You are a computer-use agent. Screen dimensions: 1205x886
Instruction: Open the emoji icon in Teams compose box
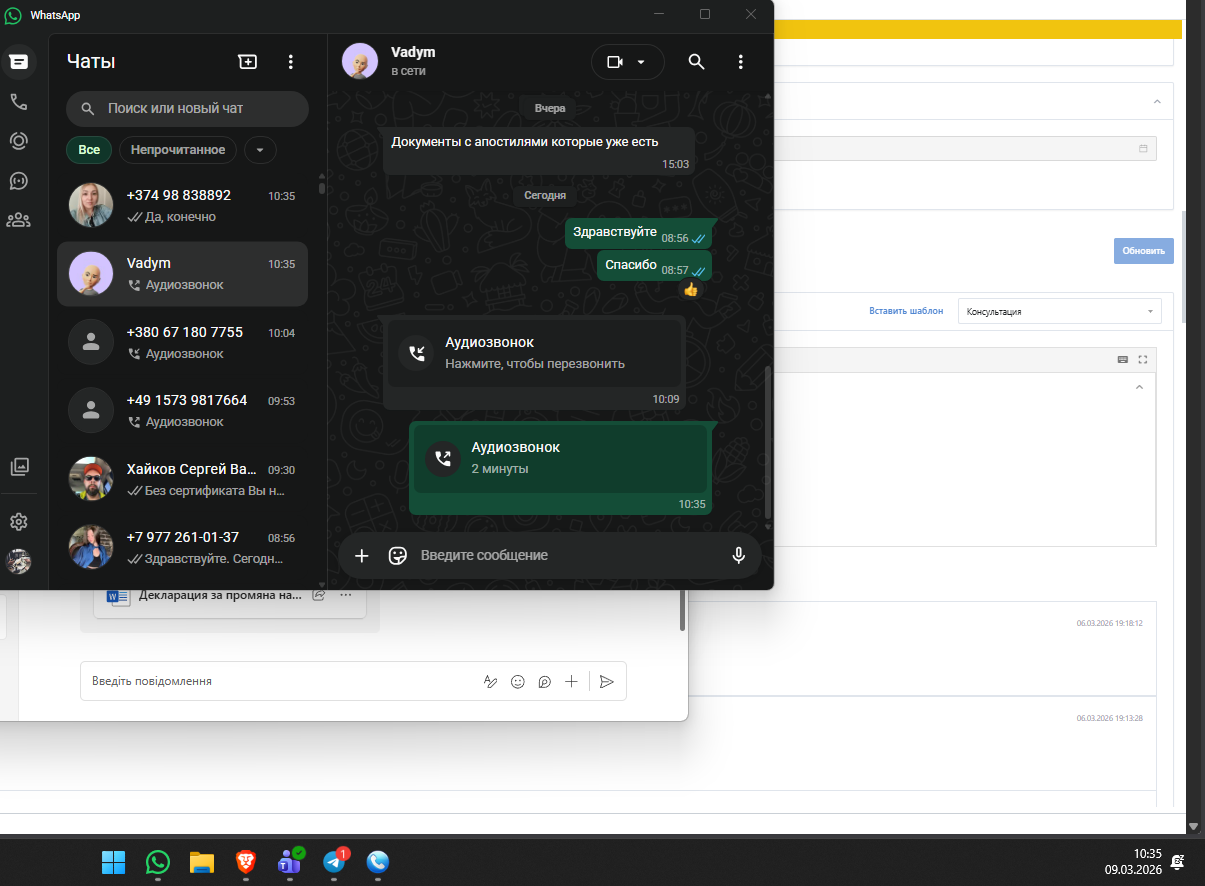click(518, 681)
